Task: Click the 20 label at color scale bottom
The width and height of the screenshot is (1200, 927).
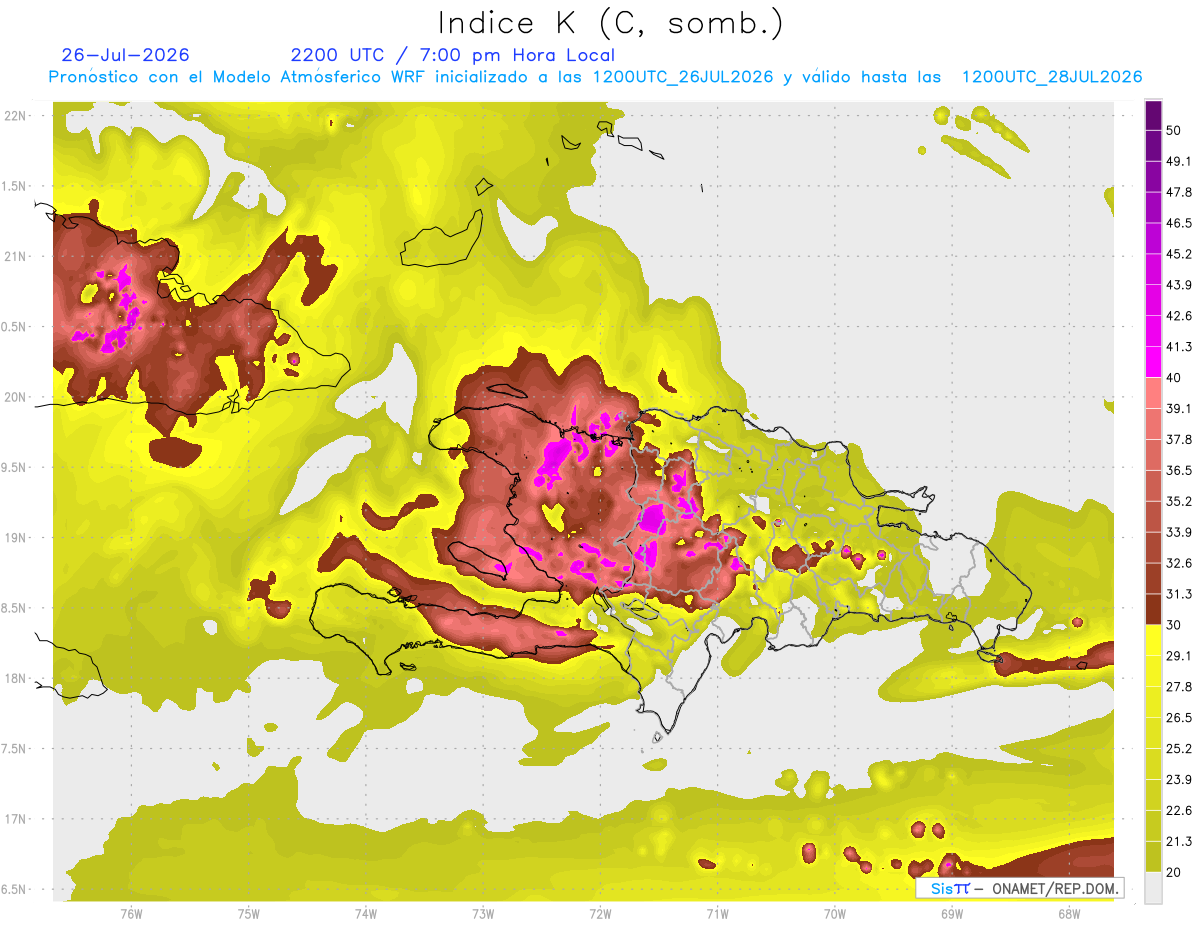Action: tap(1173, 872)
